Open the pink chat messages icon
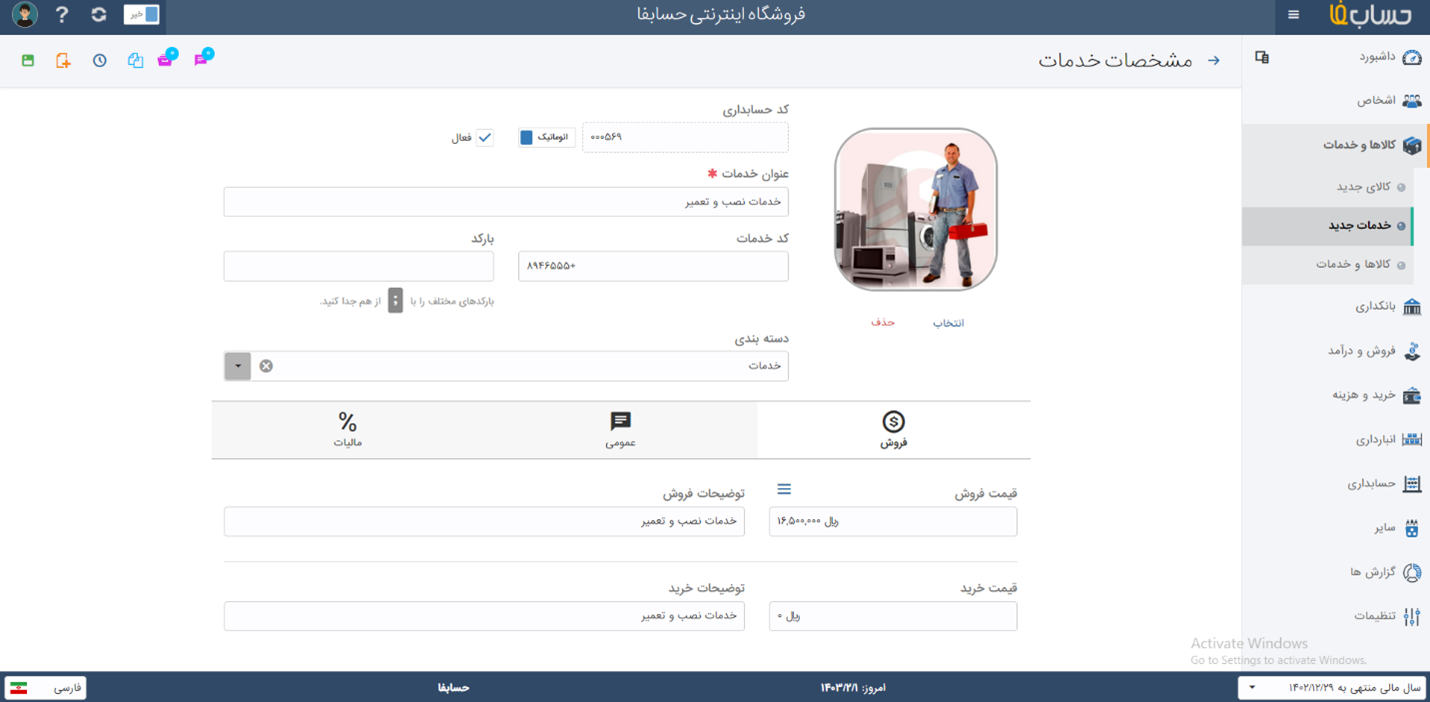 (x=201, y=59)
